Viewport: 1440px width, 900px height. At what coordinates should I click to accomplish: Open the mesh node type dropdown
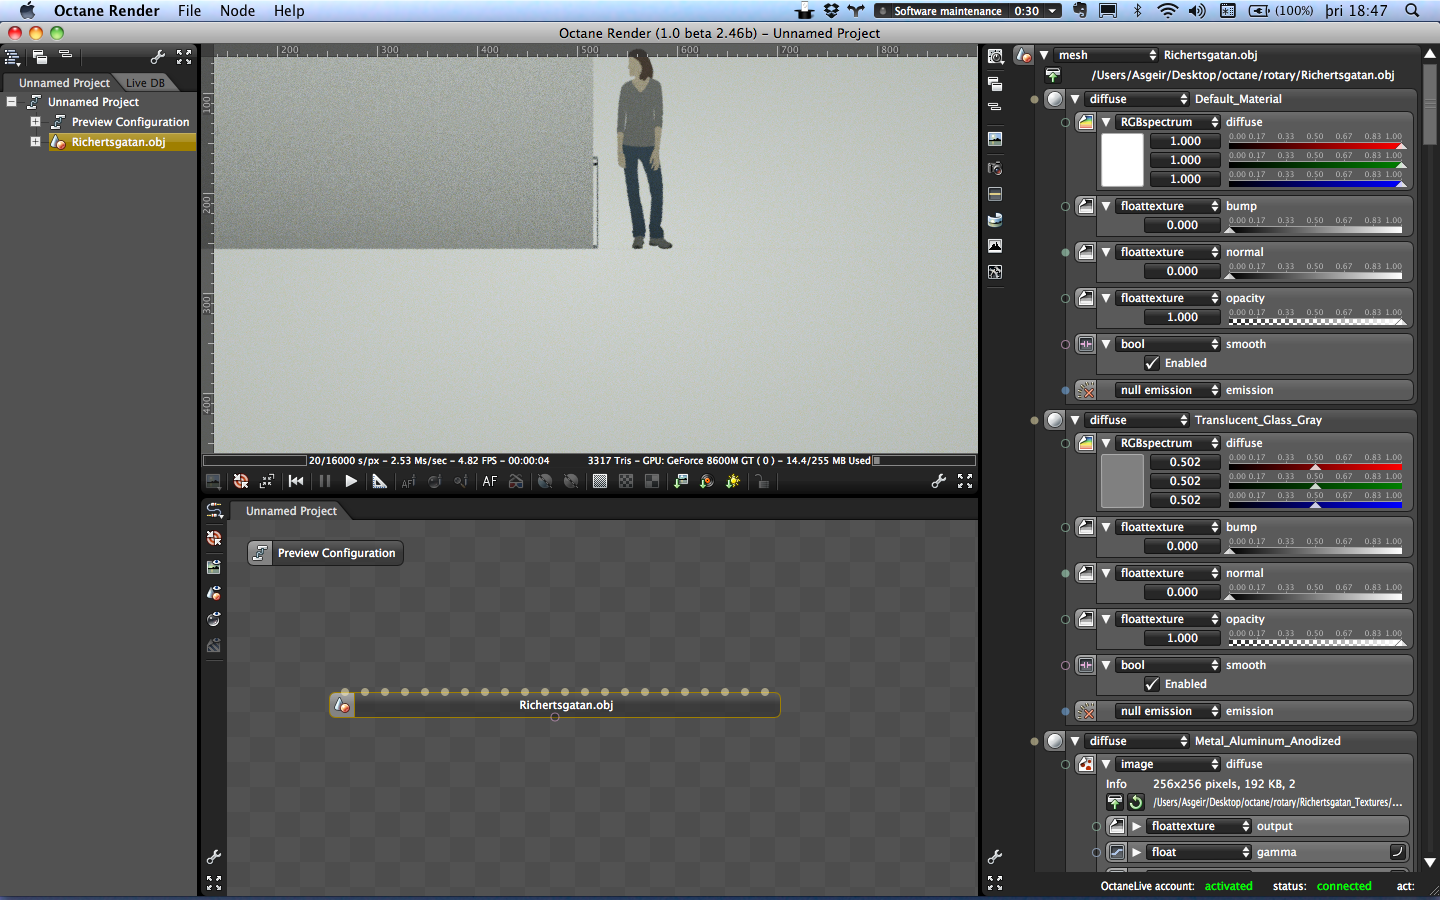pos(1106,55)
